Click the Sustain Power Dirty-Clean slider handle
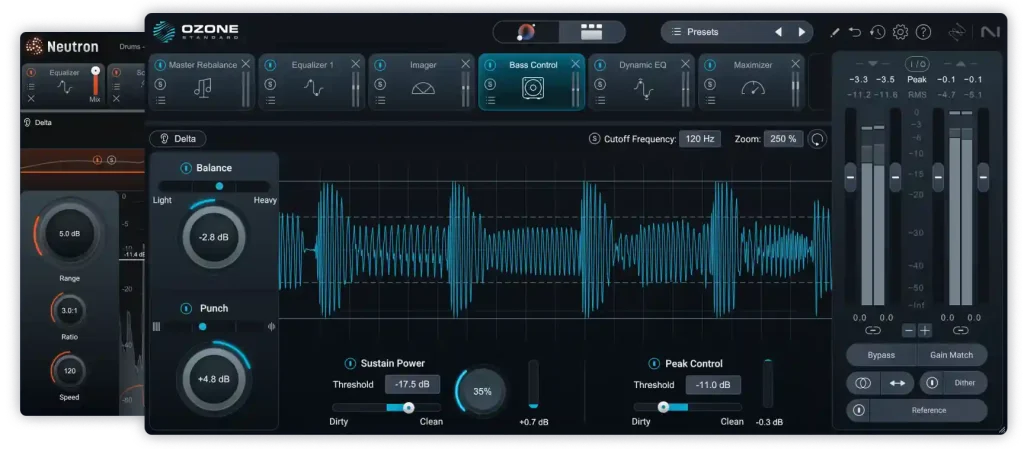The width and height of the screenshot is (1024, 449). pyautogui.click(x=408, y=407)
